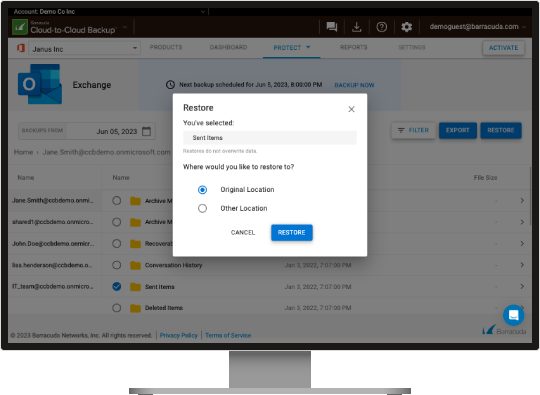
Task: Click the Barracuda Cloud-to-Cloud Backup logo
Action: 20,27
